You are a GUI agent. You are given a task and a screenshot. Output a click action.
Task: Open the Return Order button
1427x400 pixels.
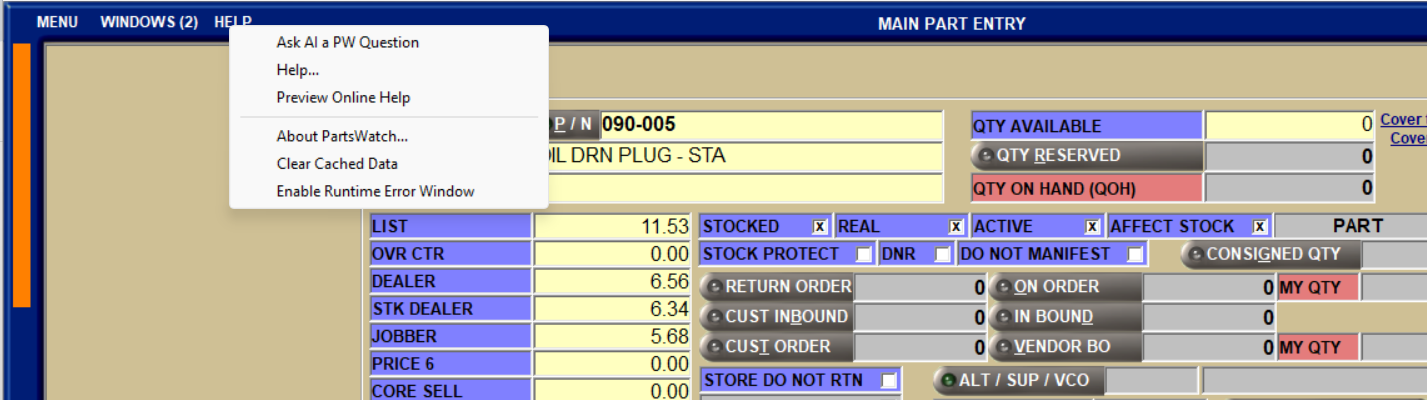pos(777,287)
